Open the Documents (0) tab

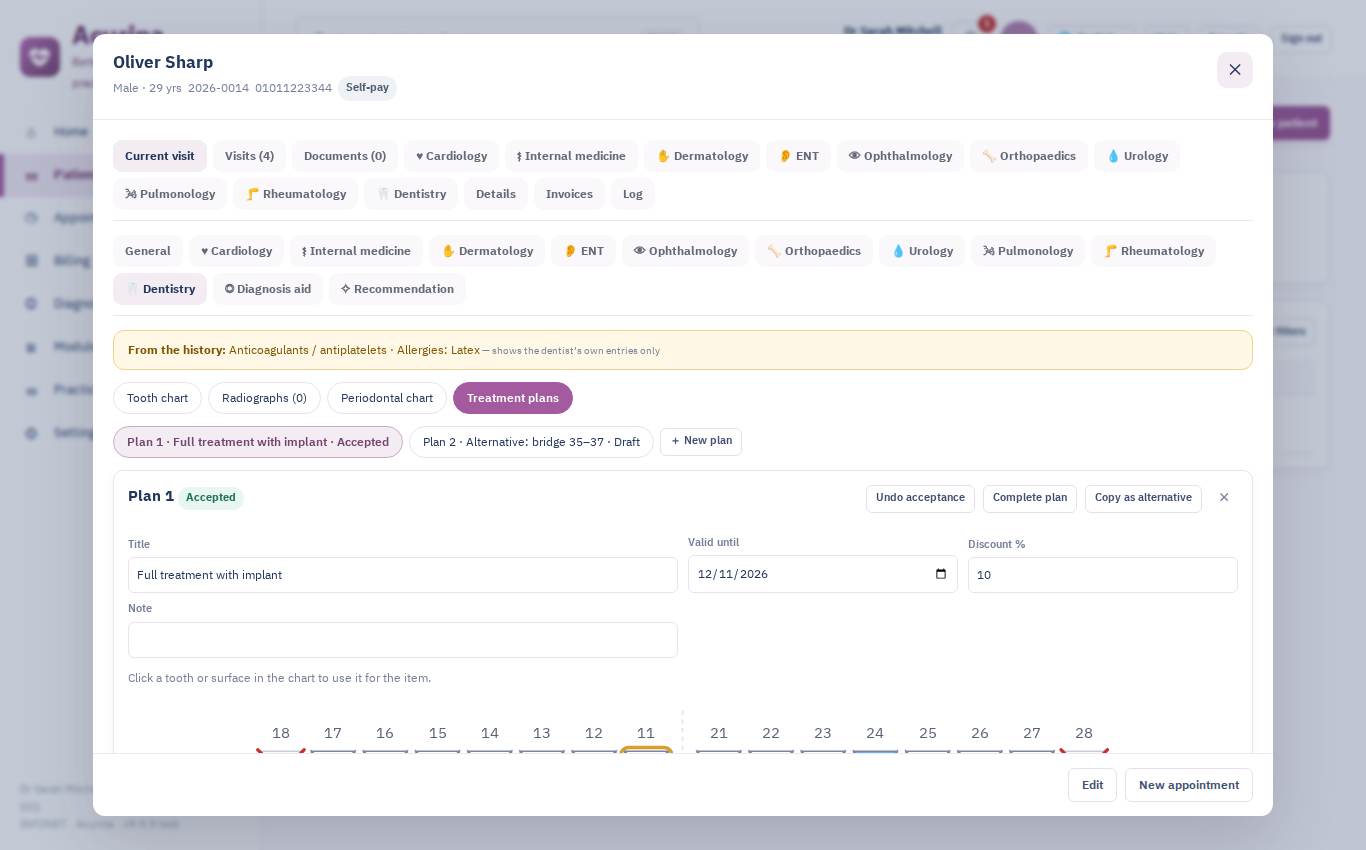(345, 156)
